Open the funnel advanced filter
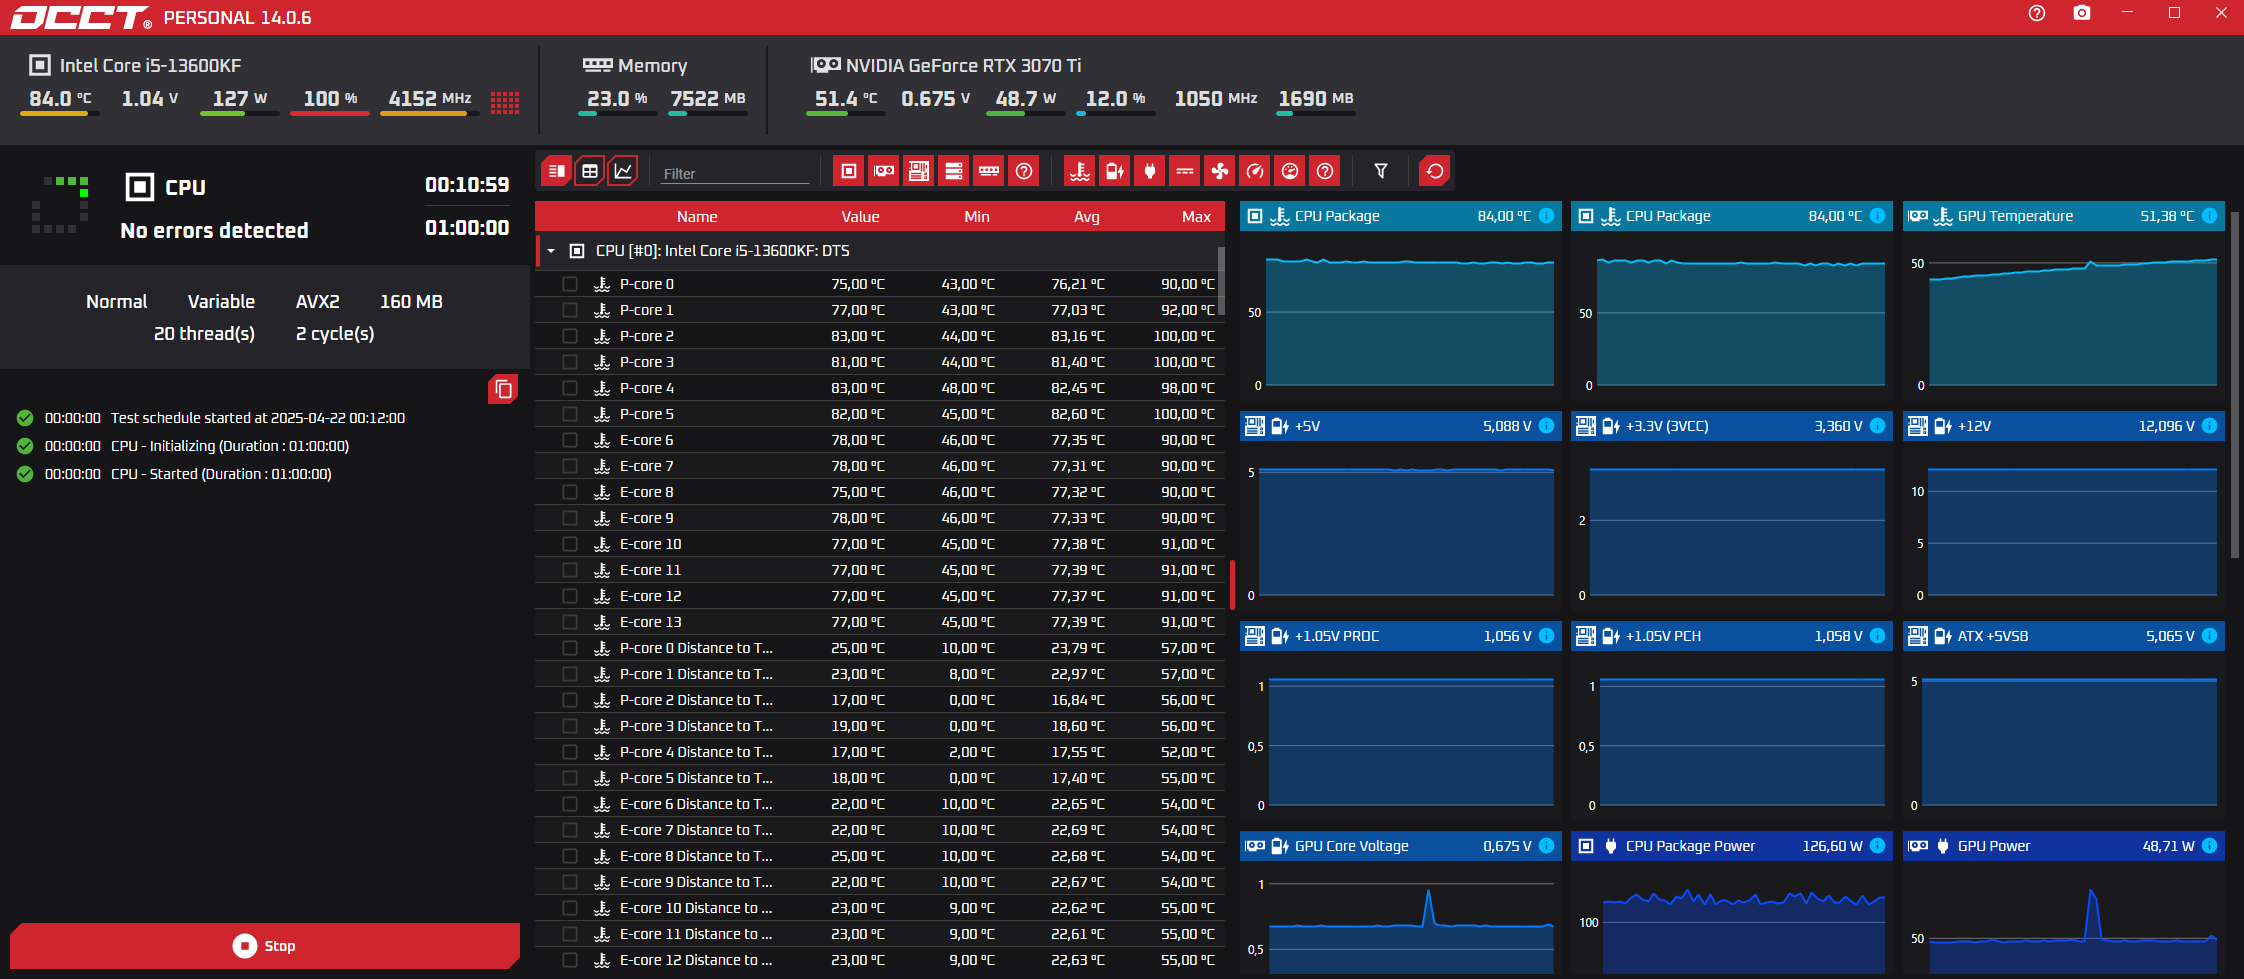The width and height of the screenshot is (2244, 979). [1381, 171]
